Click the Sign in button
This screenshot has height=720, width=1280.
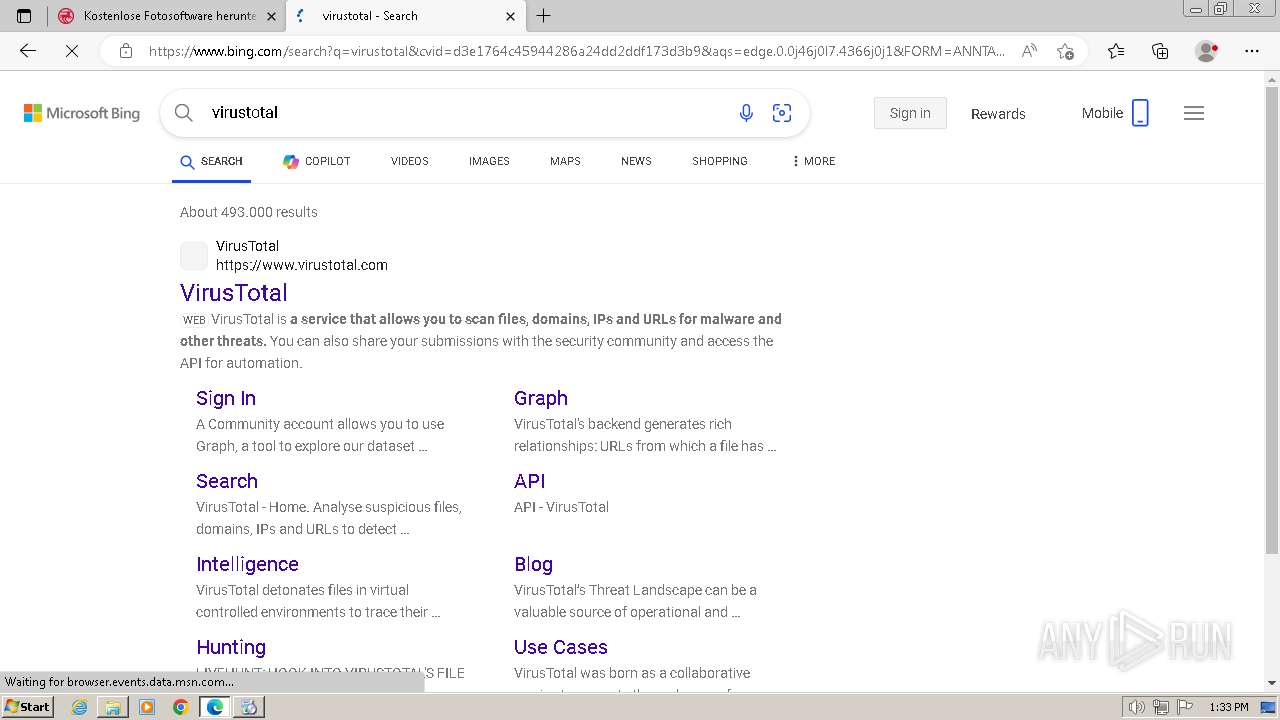(x=910, y=113)
